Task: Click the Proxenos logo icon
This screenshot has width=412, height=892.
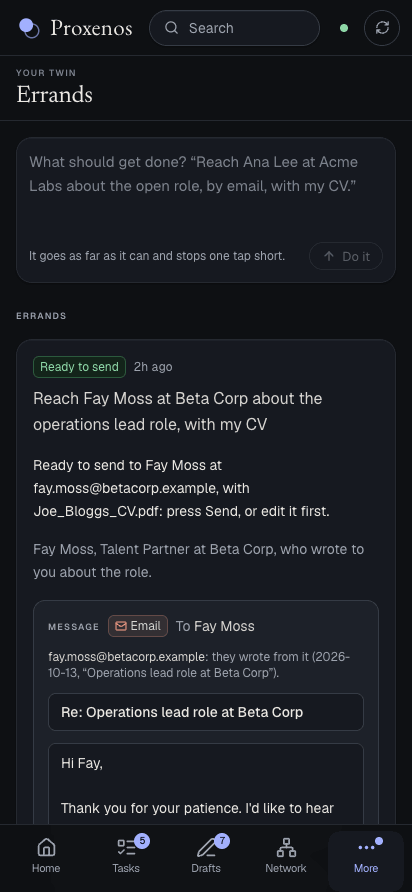Action: 29,28
